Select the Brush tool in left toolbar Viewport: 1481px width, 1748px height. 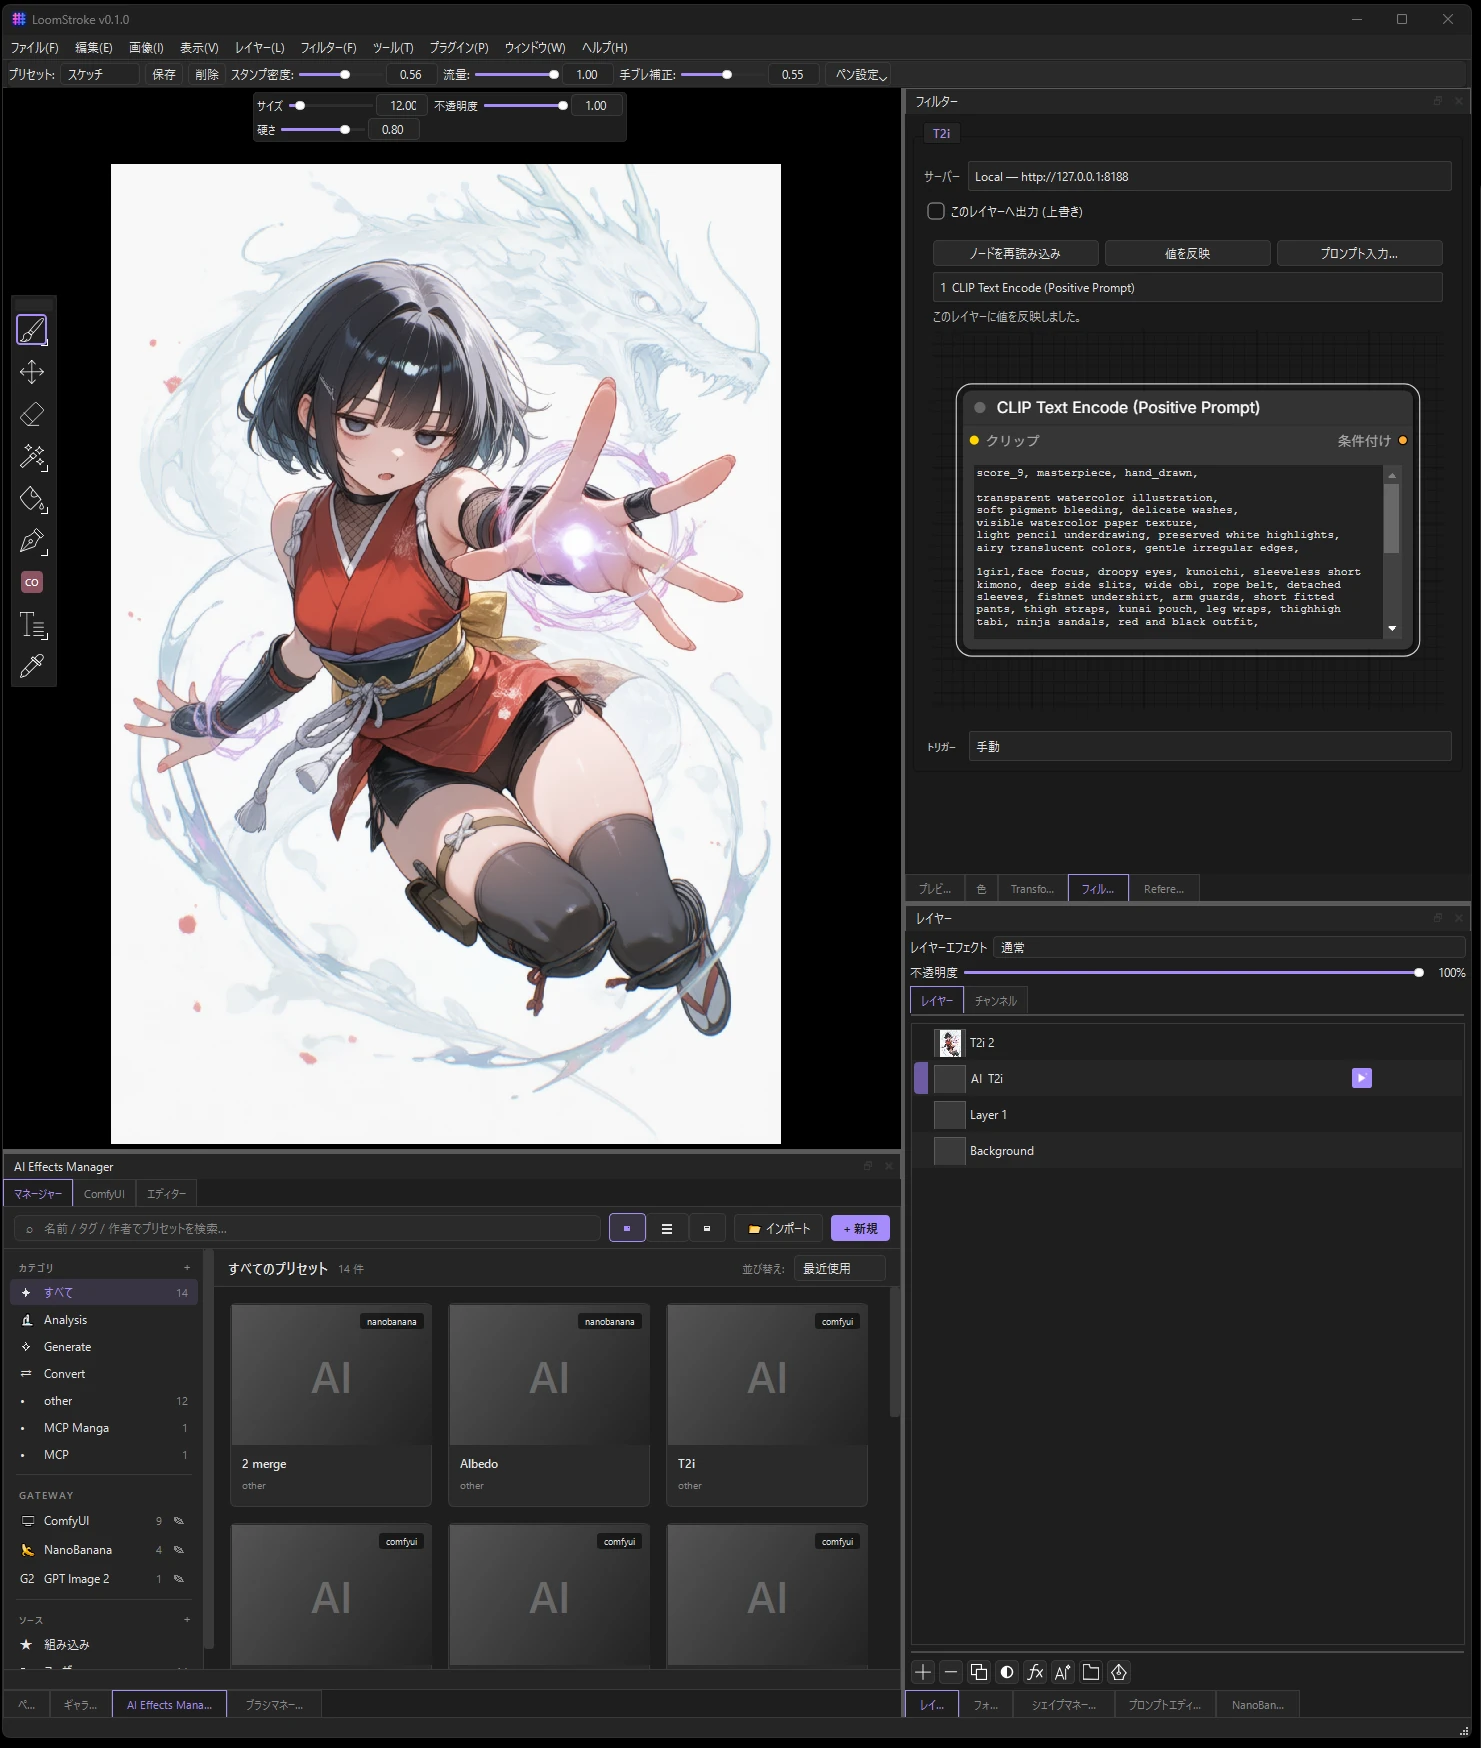[32, 330]
